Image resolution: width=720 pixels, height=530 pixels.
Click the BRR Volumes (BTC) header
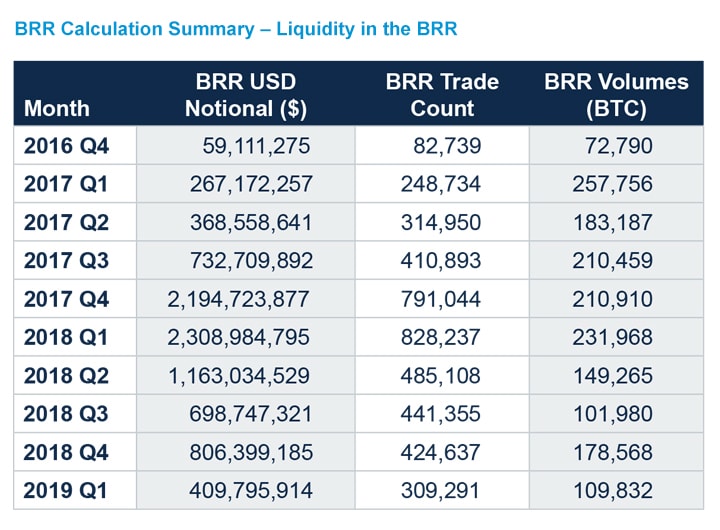click(616, 94)
